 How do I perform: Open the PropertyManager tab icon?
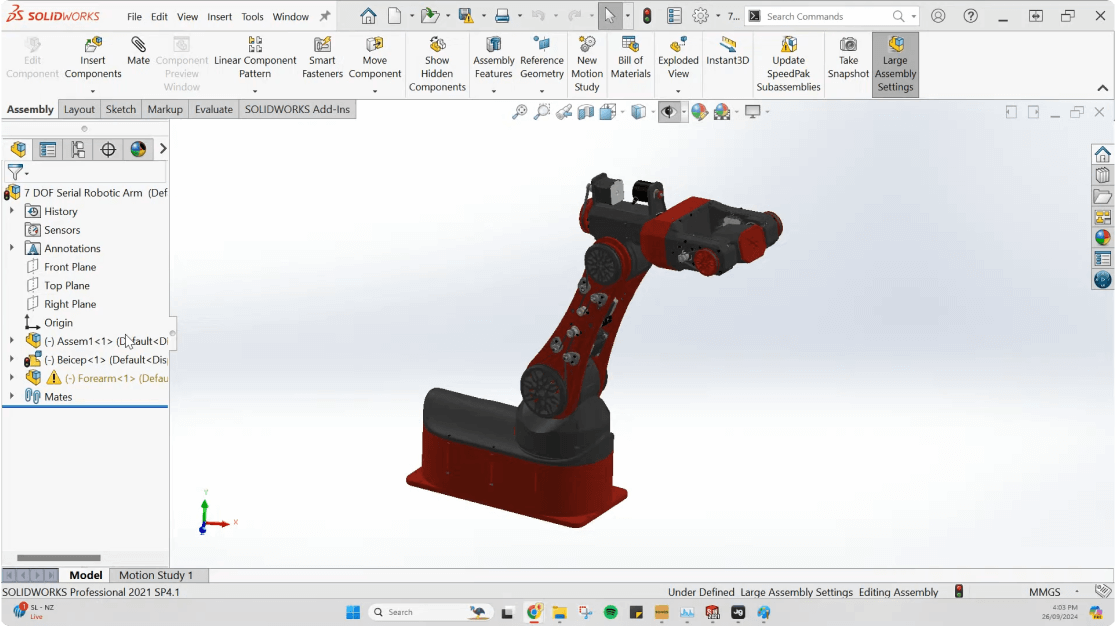pos(48,149)
